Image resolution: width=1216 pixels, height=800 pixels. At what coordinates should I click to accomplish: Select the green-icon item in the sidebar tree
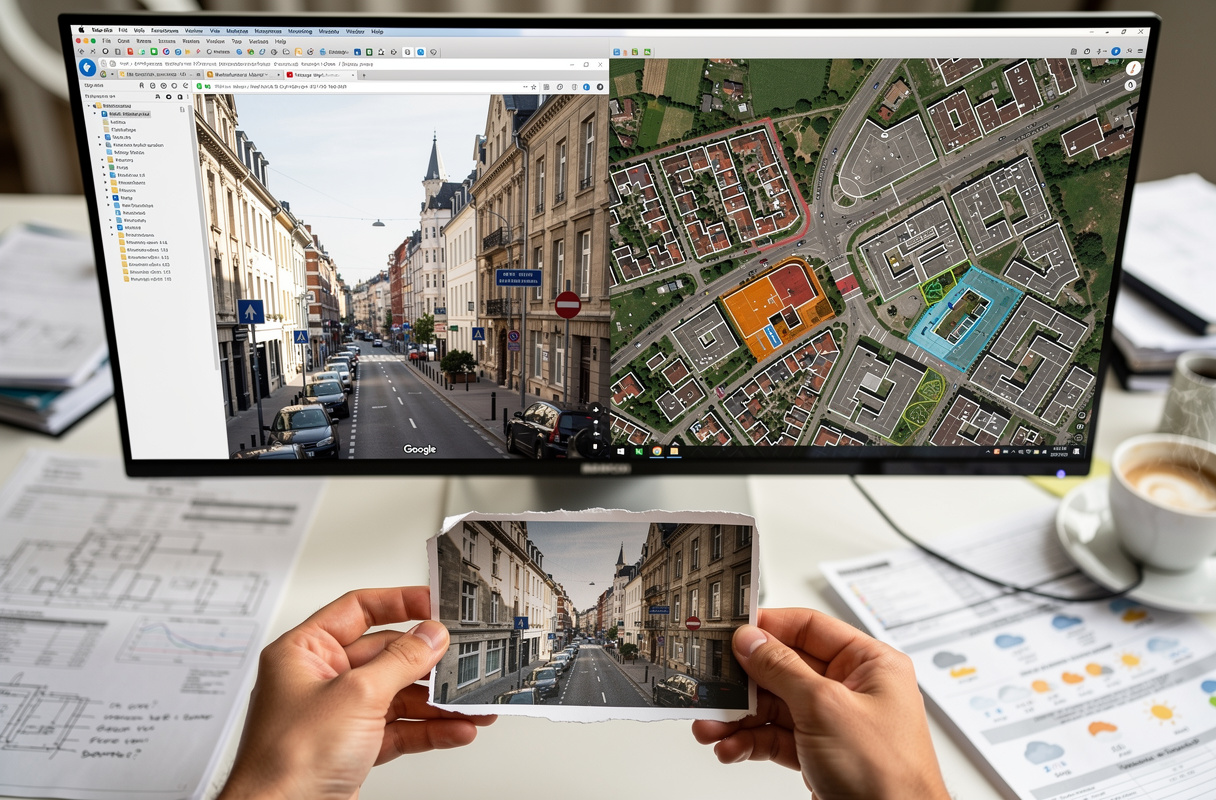[119, 167]
